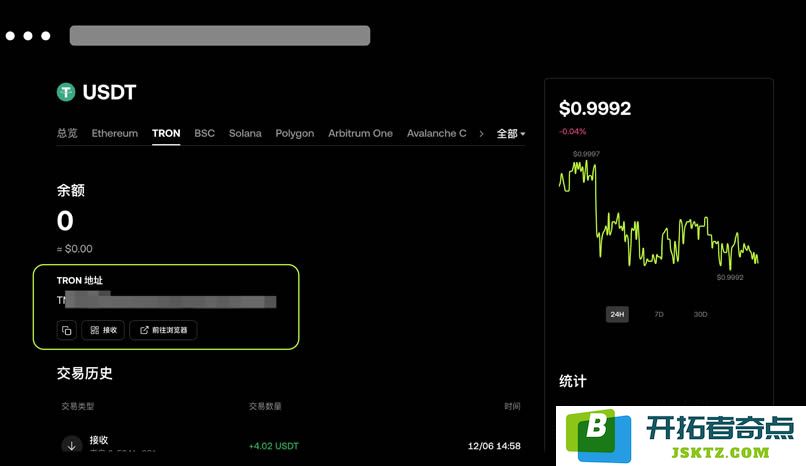
Task: Click the +4.02 USDT transaction amount
Action: tap(273, 446)
